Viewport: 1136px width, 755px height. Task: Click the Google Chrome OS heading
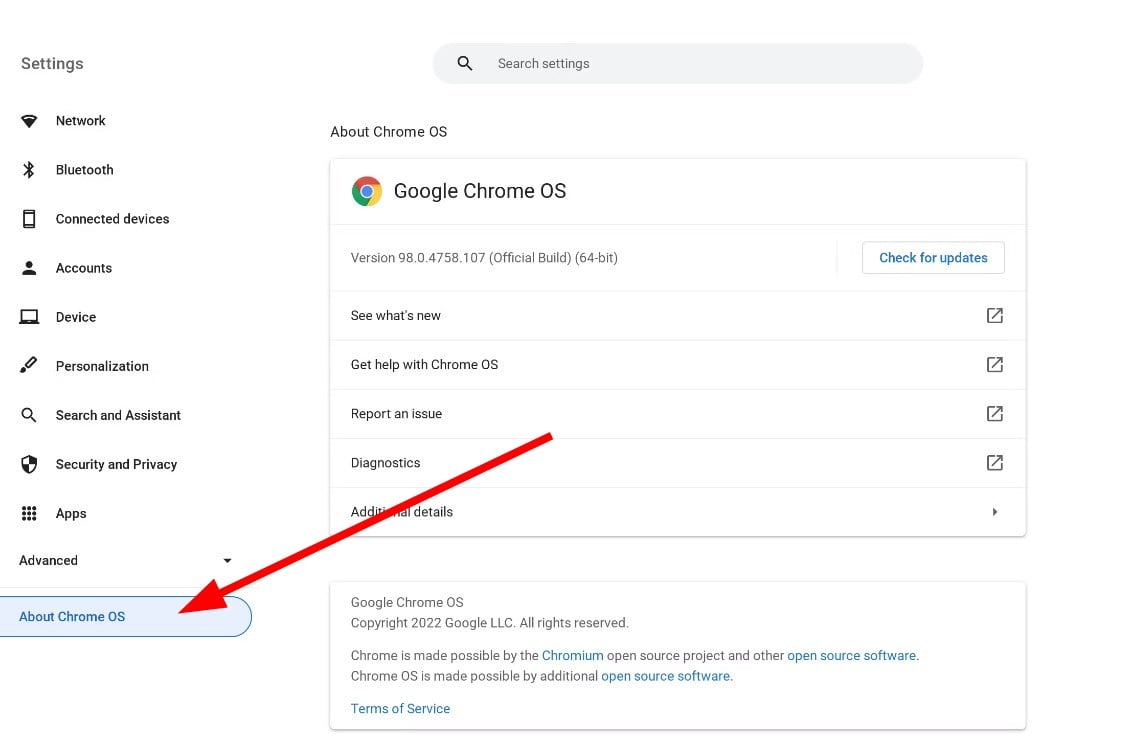(480, 191)
